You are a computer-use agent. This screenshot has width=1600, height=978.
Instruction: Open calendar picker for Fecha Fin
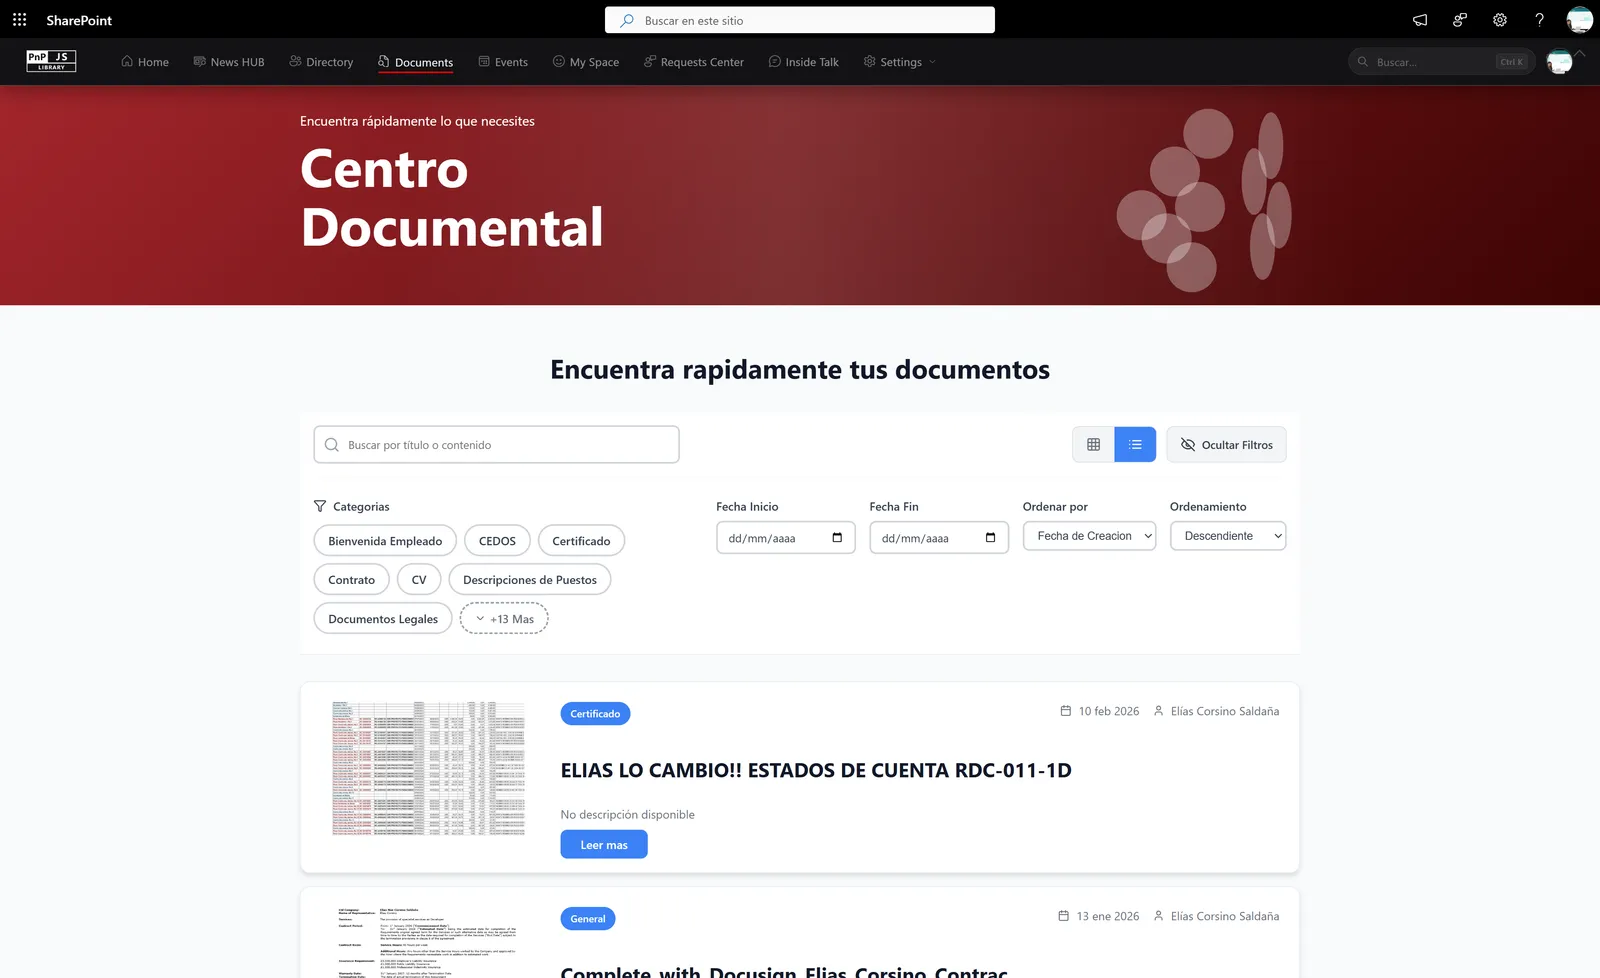click(990, 538)
